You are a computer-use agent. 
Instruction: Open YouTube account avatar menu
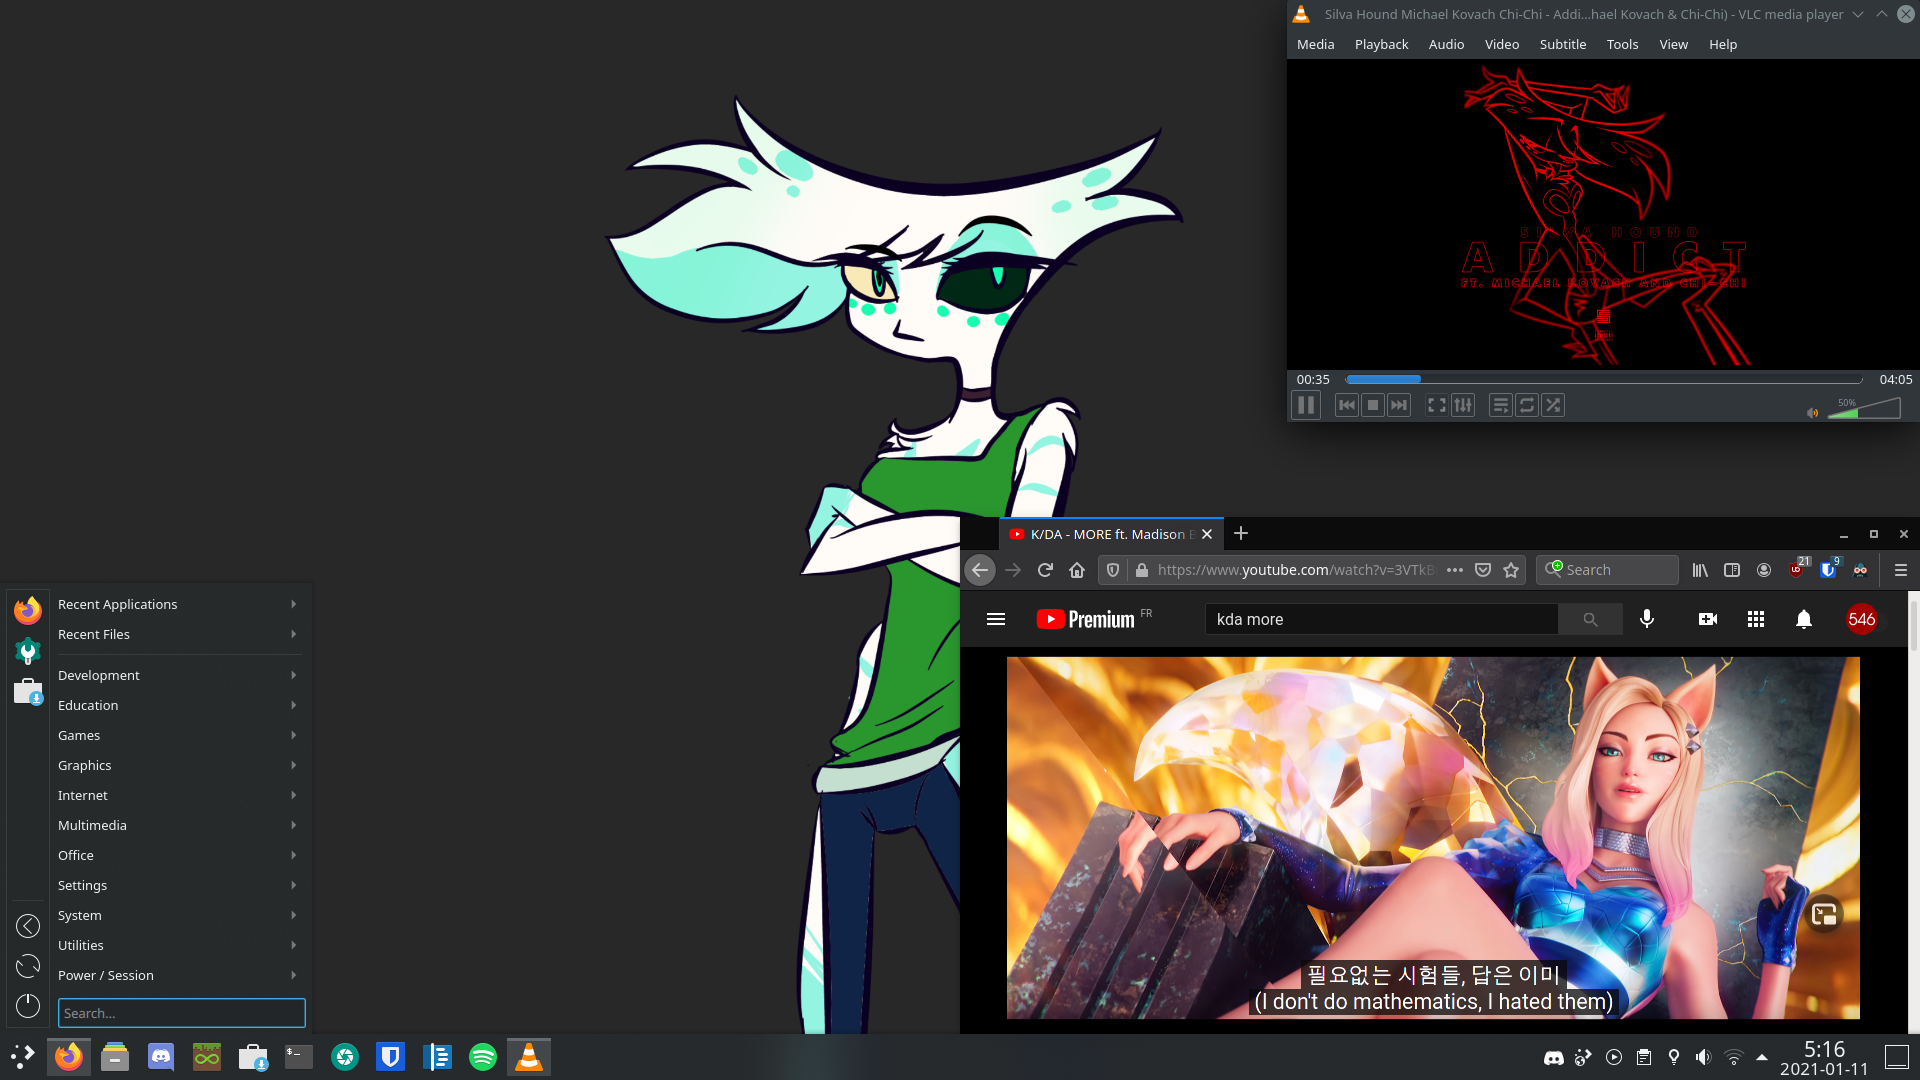tap(1861, 619)
